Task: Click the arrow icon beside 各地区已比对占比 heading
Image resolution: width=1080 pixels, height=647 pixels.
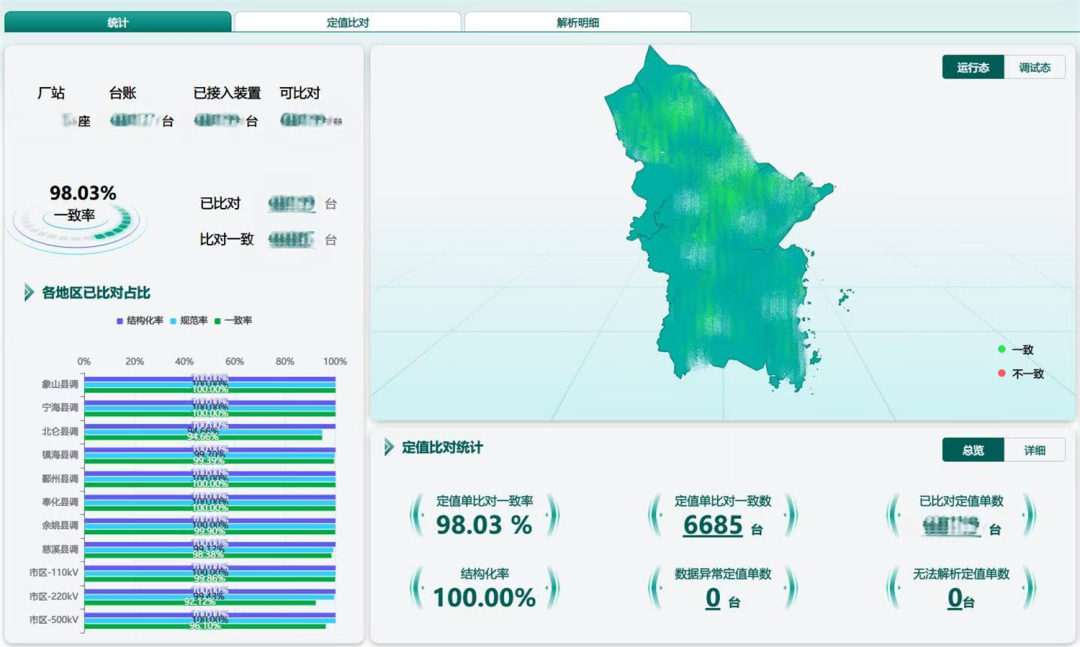Action: (x=29, y=293)
